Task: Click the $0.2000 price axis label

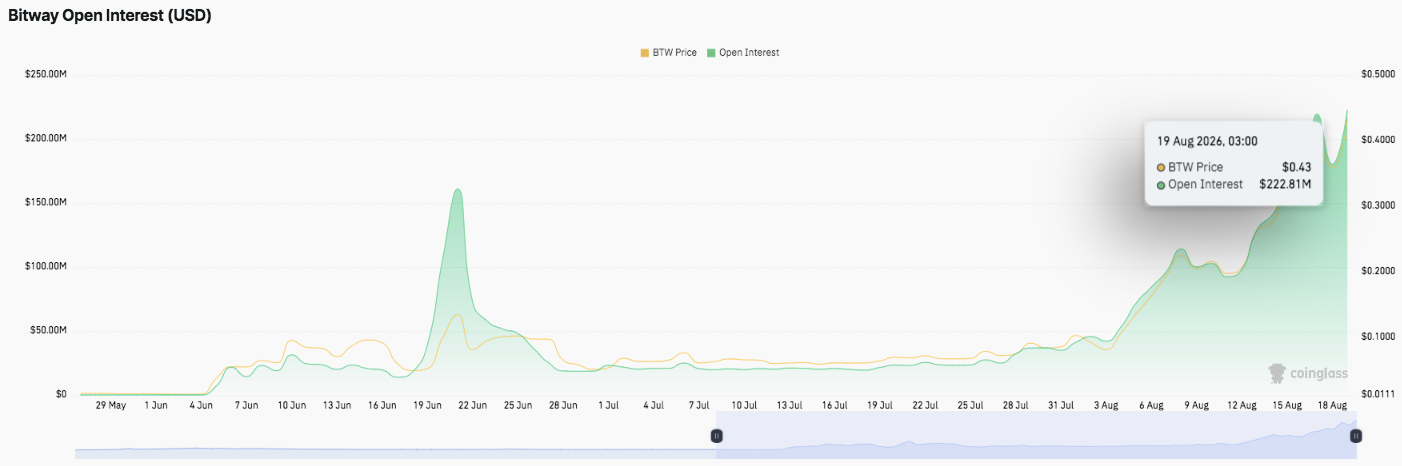Action: coord(1379,271)
